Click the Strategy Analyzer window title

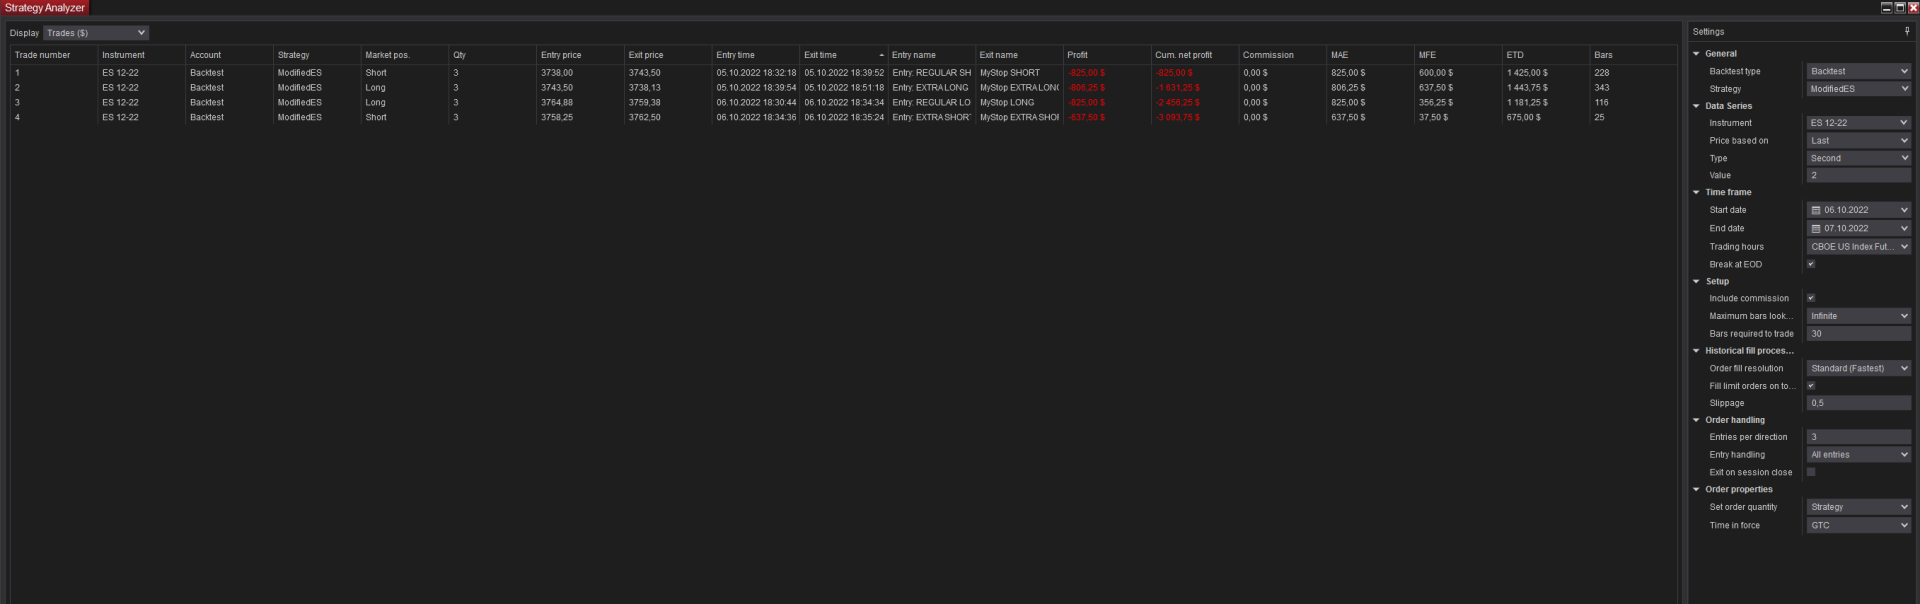(45, 7)
